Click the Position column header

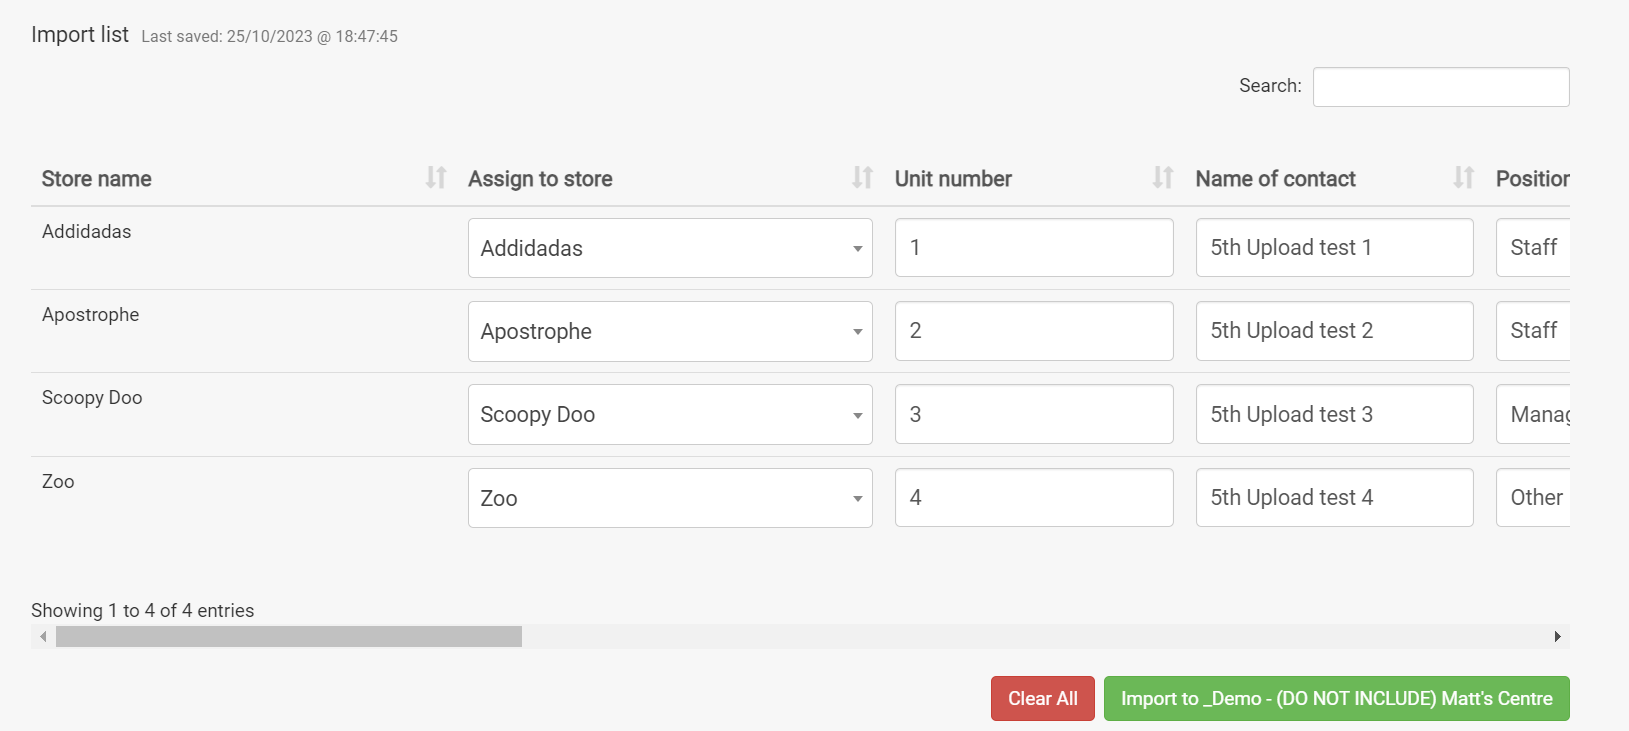(x=1531, y=179)
